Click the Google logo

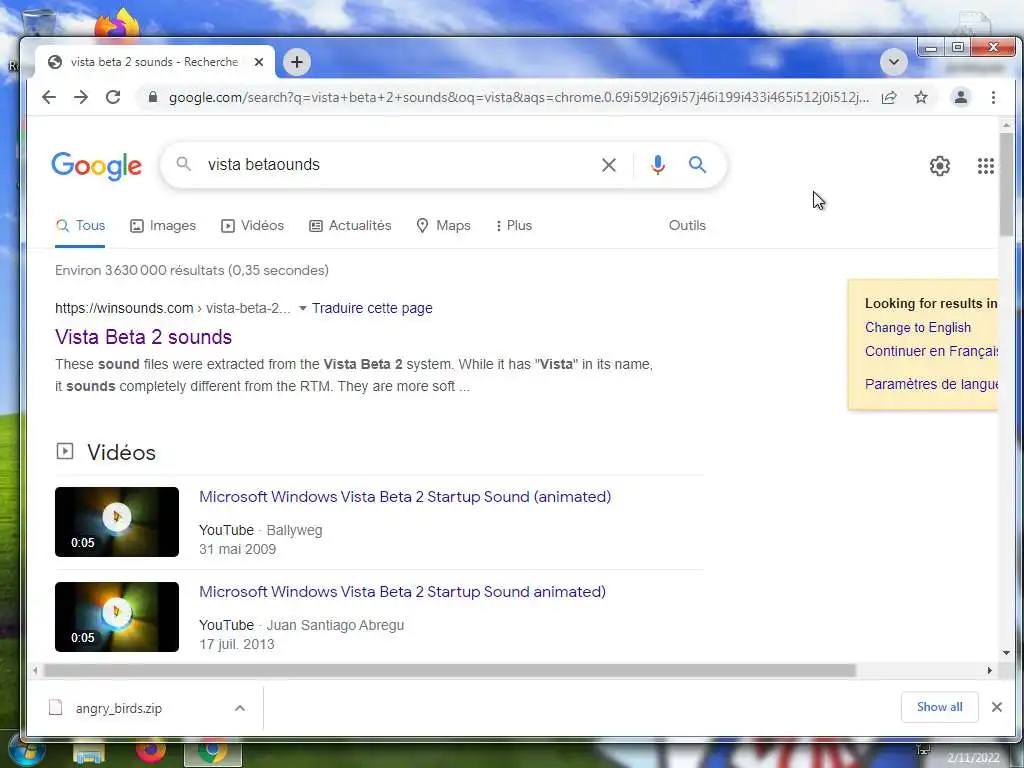(97, 166)
